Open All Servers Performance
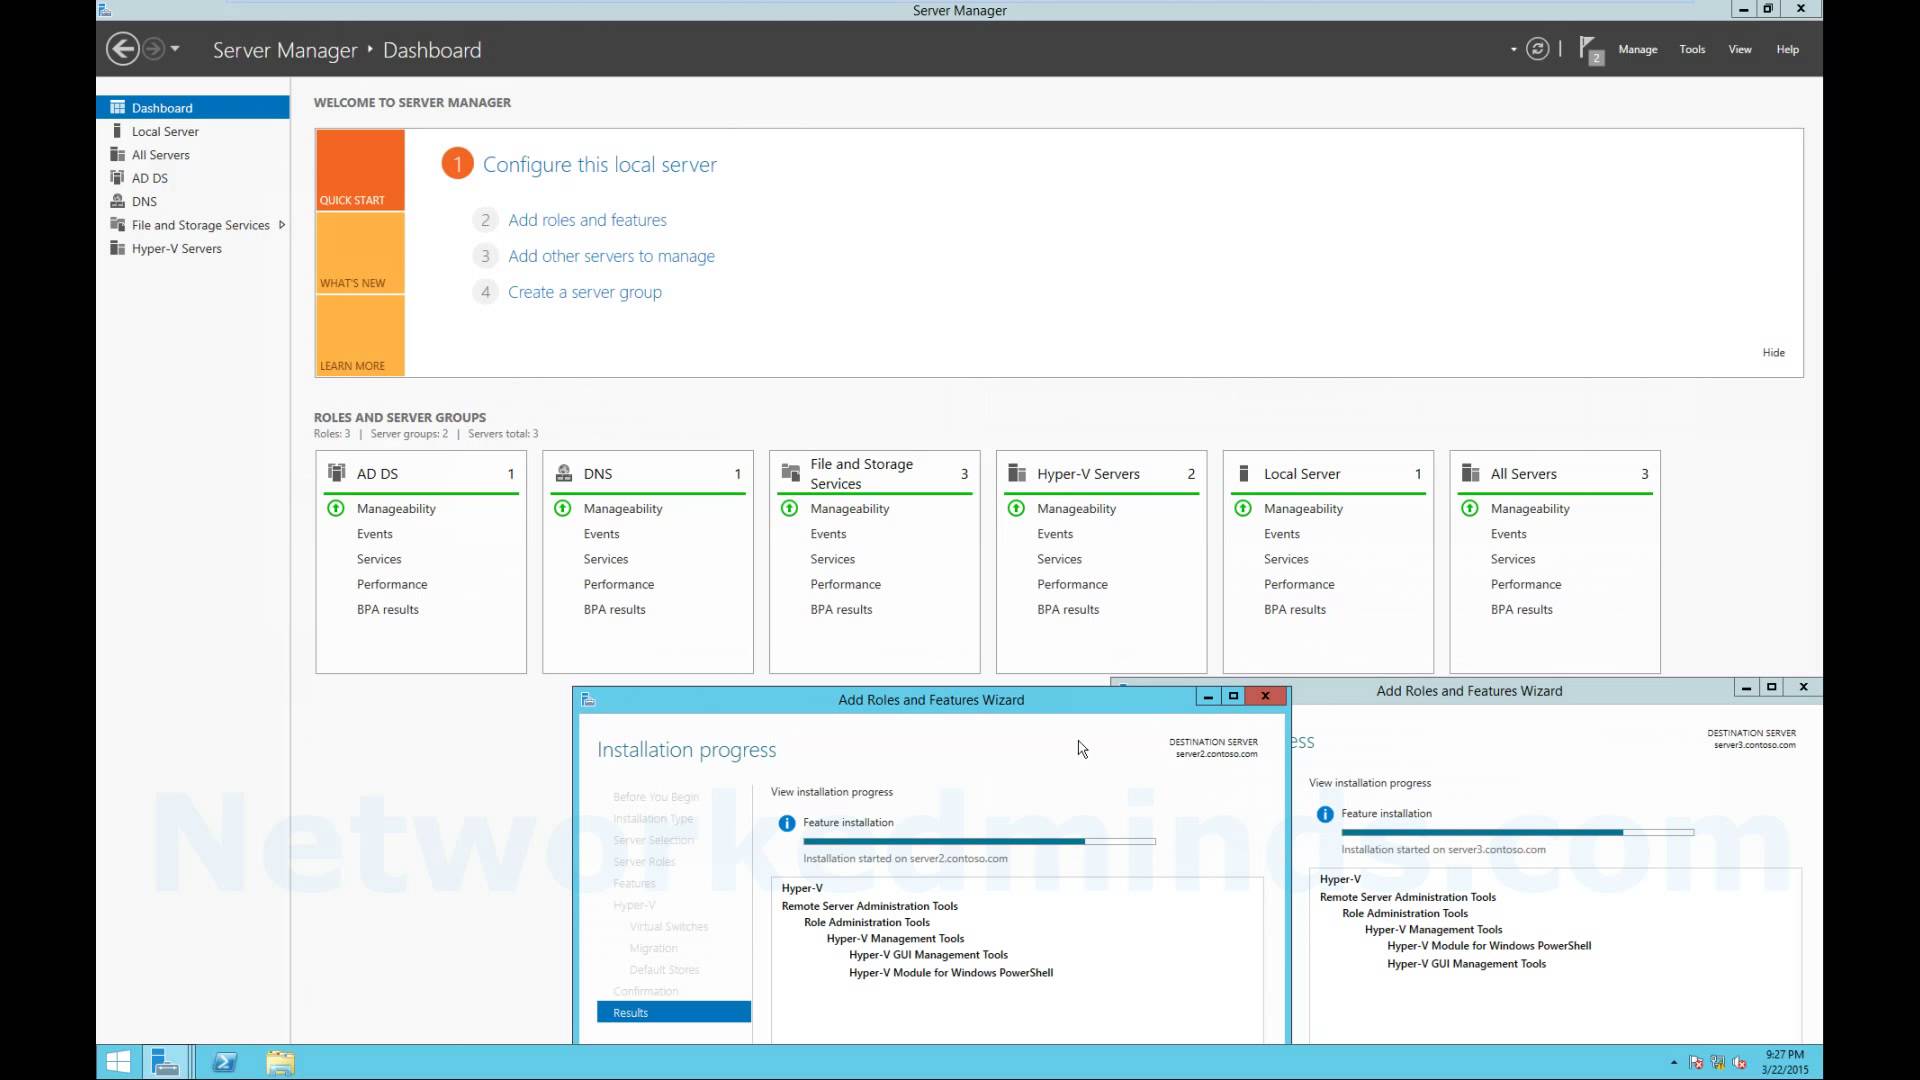The width and height of the screenshot is (1920, 1080). 1526,584
